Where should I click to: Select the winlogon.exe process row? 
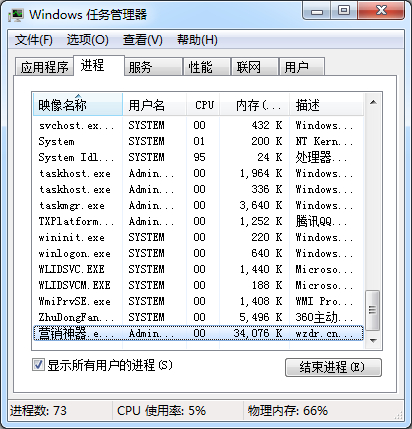click(x=198, y=253)
